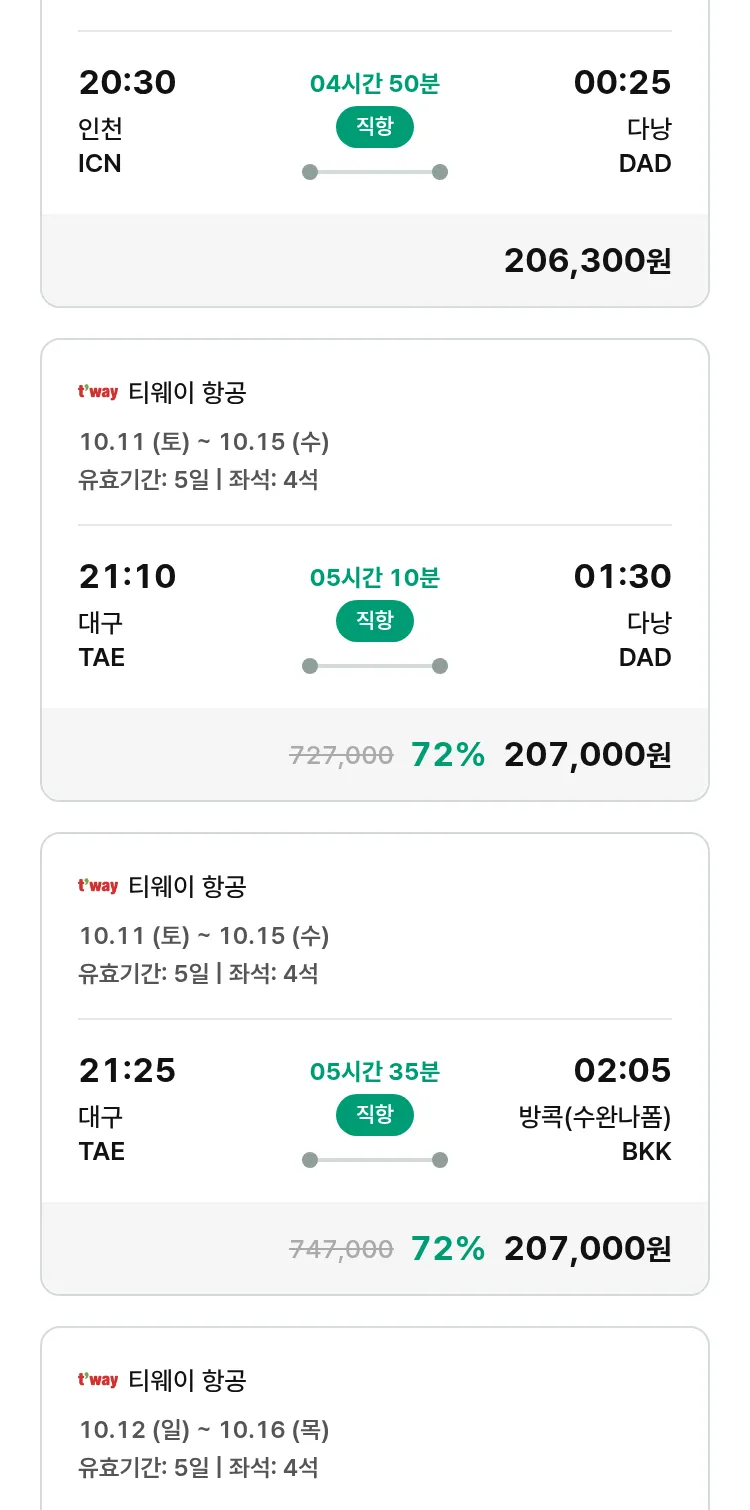This screenshot has width=750, height=1510.
Task: Tap the 00:25 arrival time at 다낭
Action: (x=622, y=83)
